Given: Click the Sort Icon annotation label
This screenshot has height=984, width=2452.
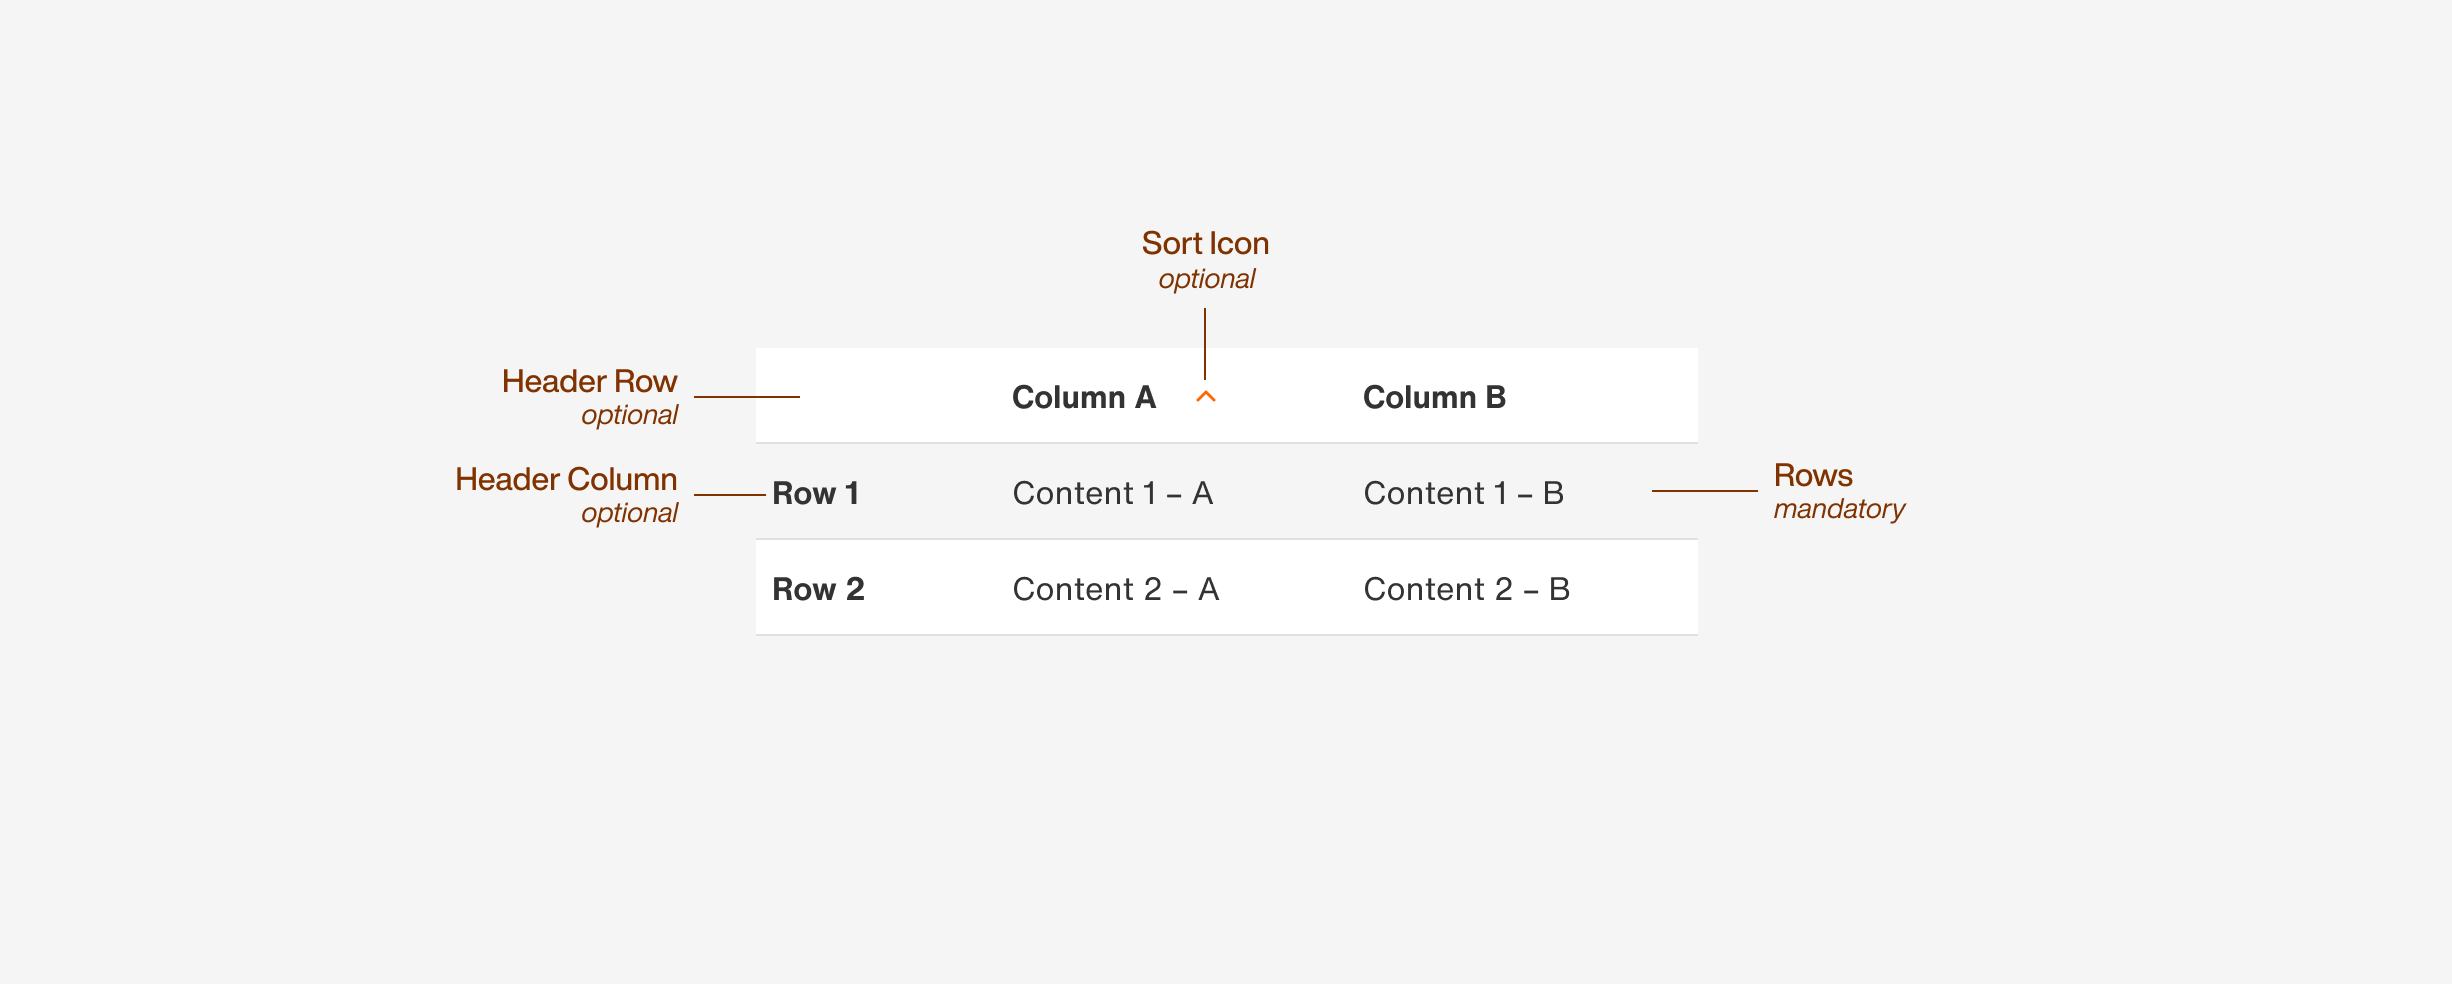Looking at the screenshot, I should coord(1205,243).
